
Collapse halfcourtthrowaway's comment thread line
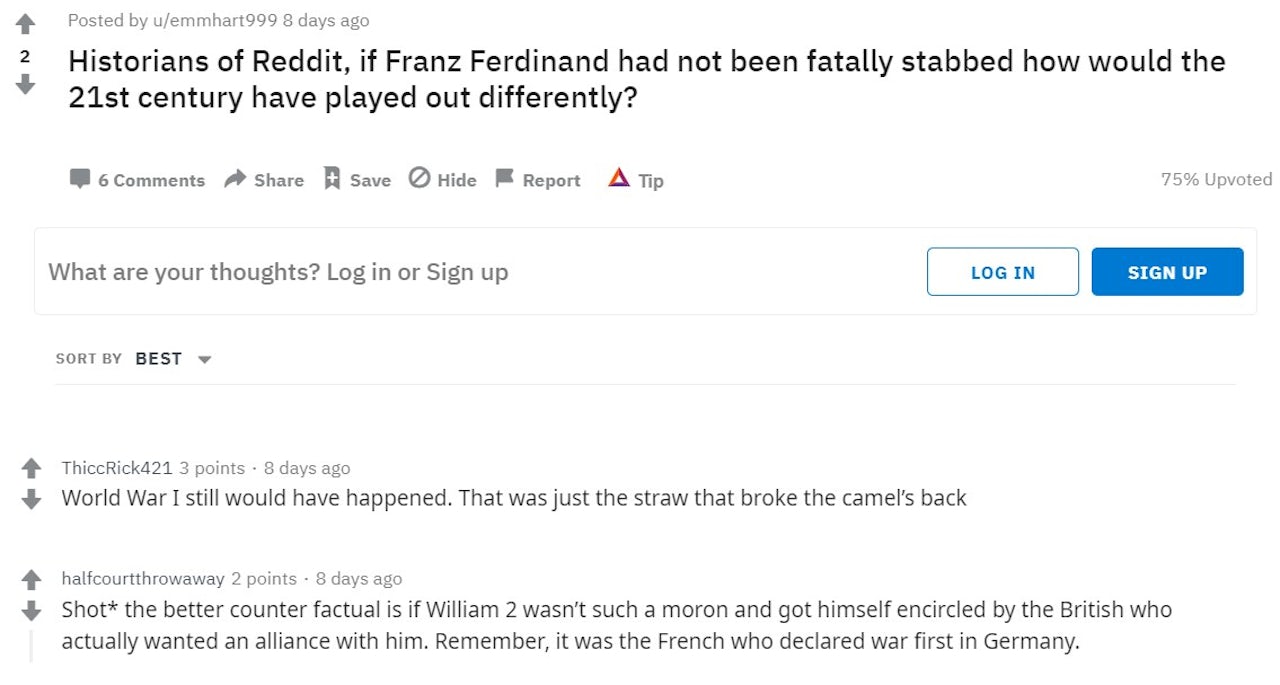pyautogui.click(x=31, y=645)
